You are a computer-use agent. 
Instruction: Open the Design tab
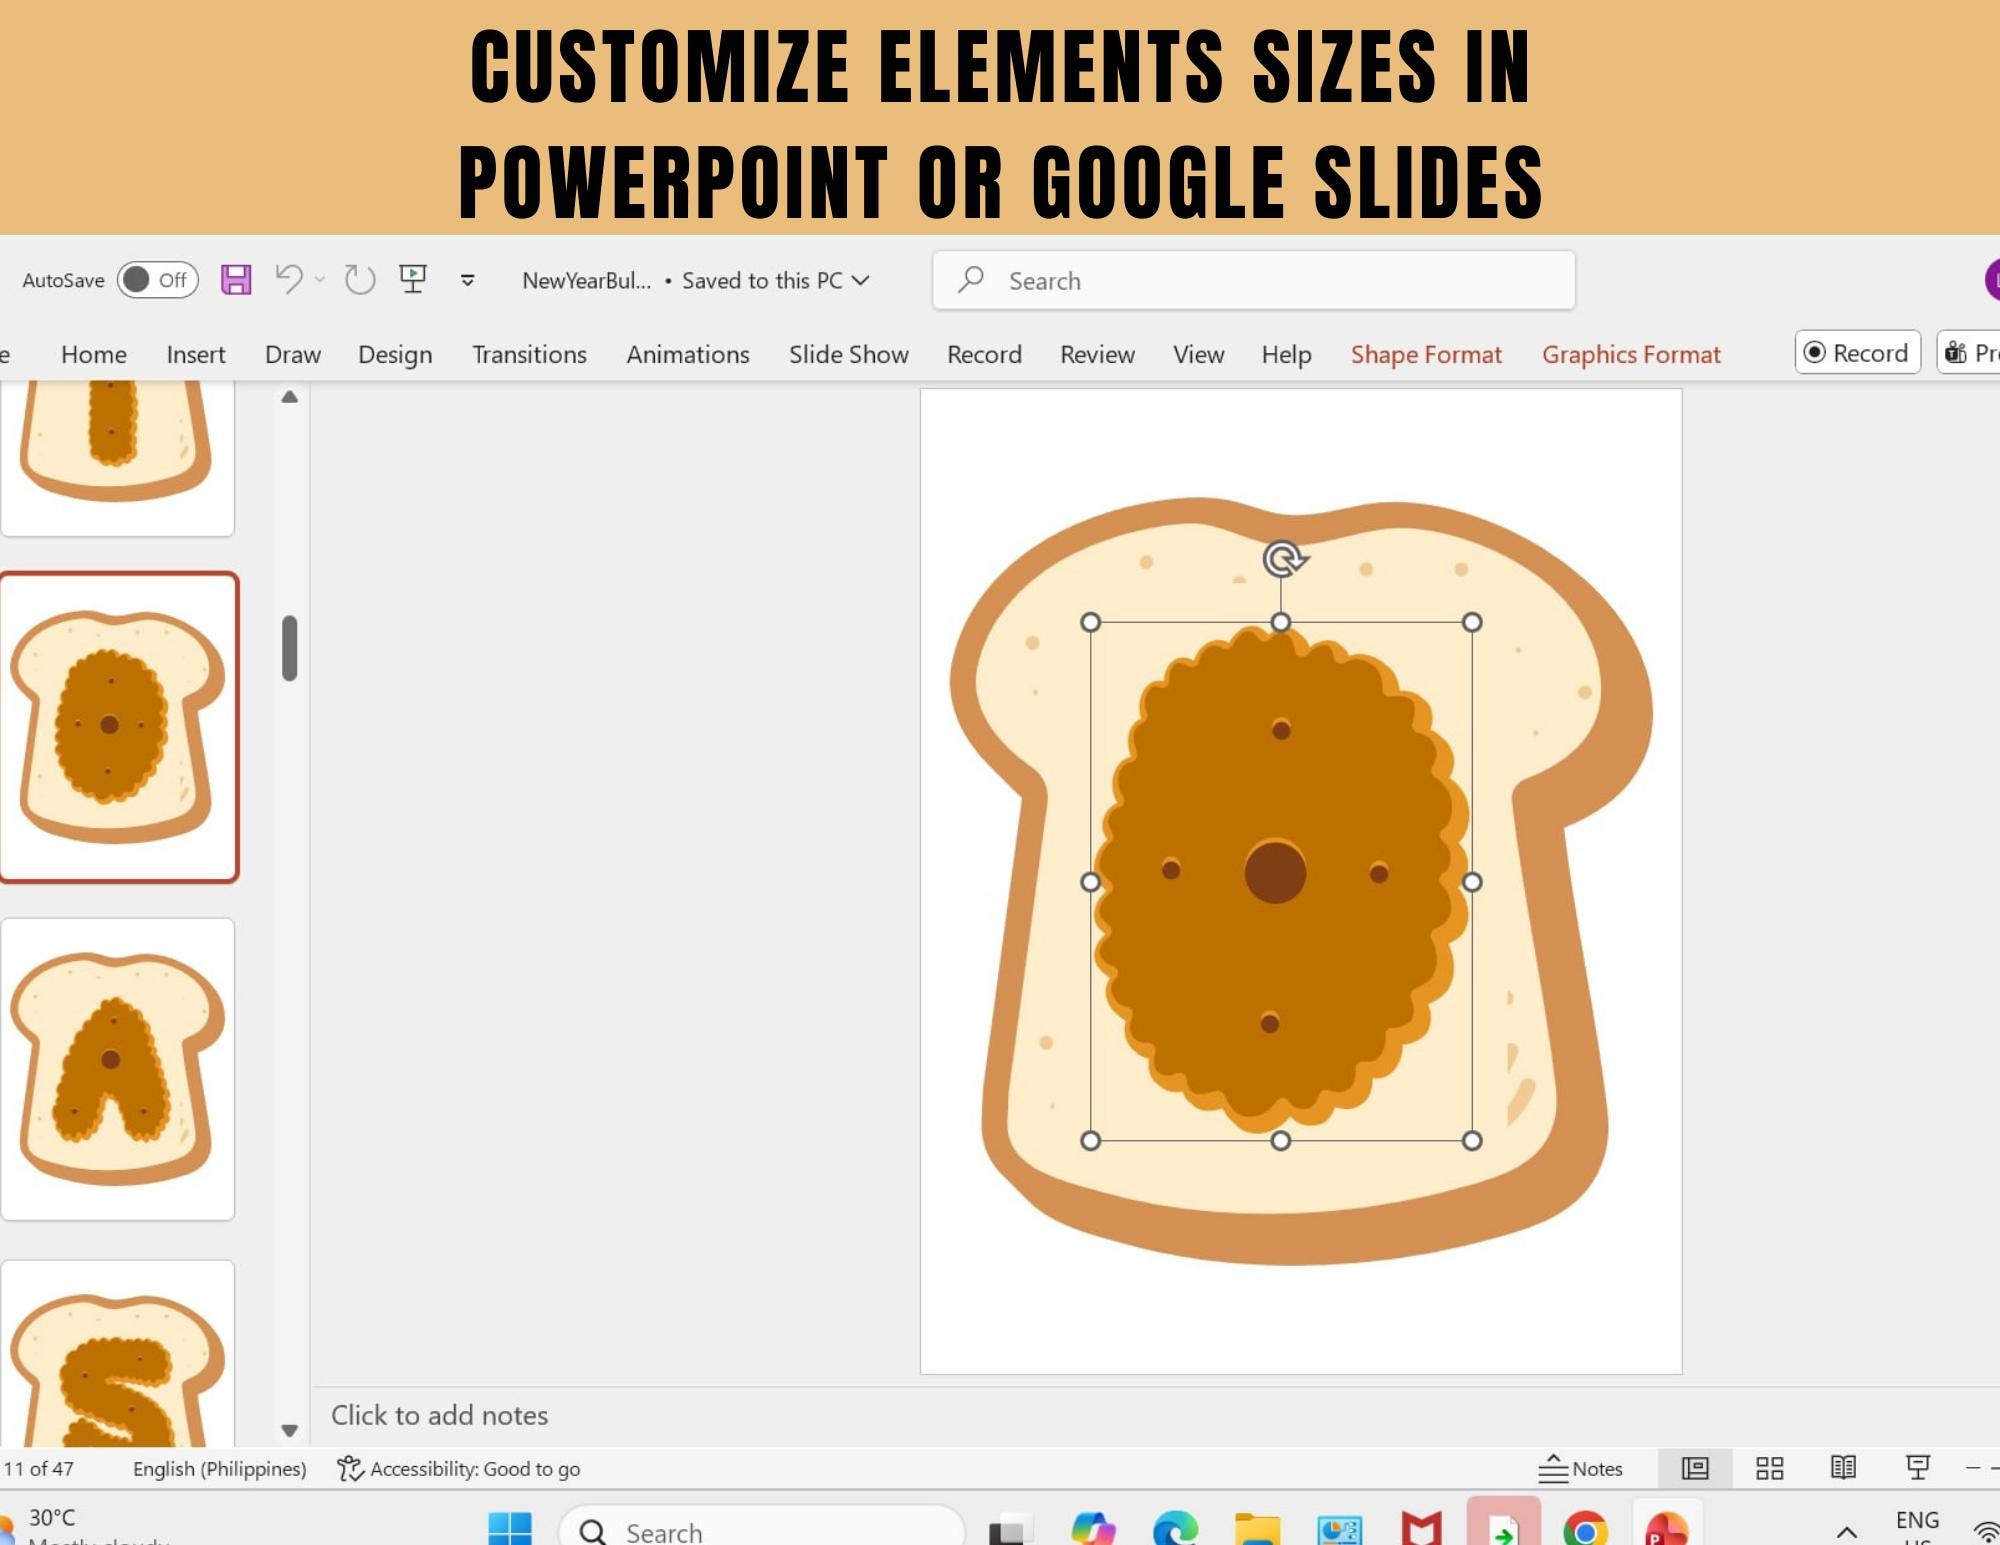point(395,354)
